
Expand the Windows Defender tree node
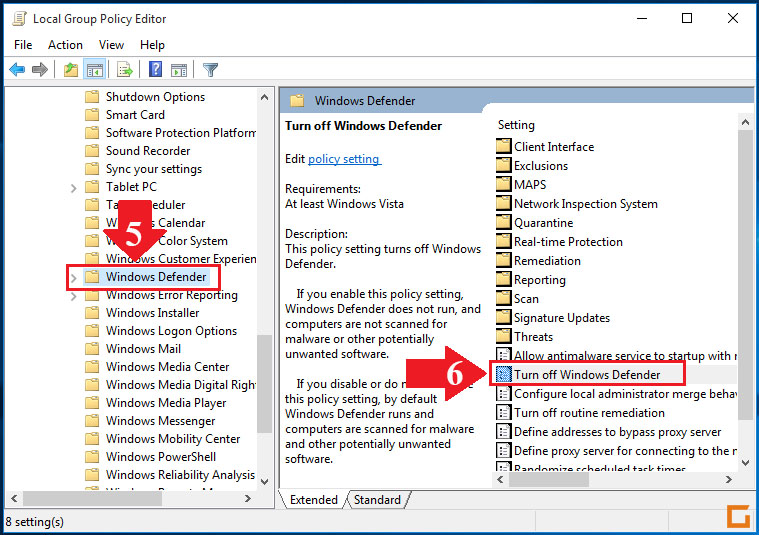coord(74,278)
